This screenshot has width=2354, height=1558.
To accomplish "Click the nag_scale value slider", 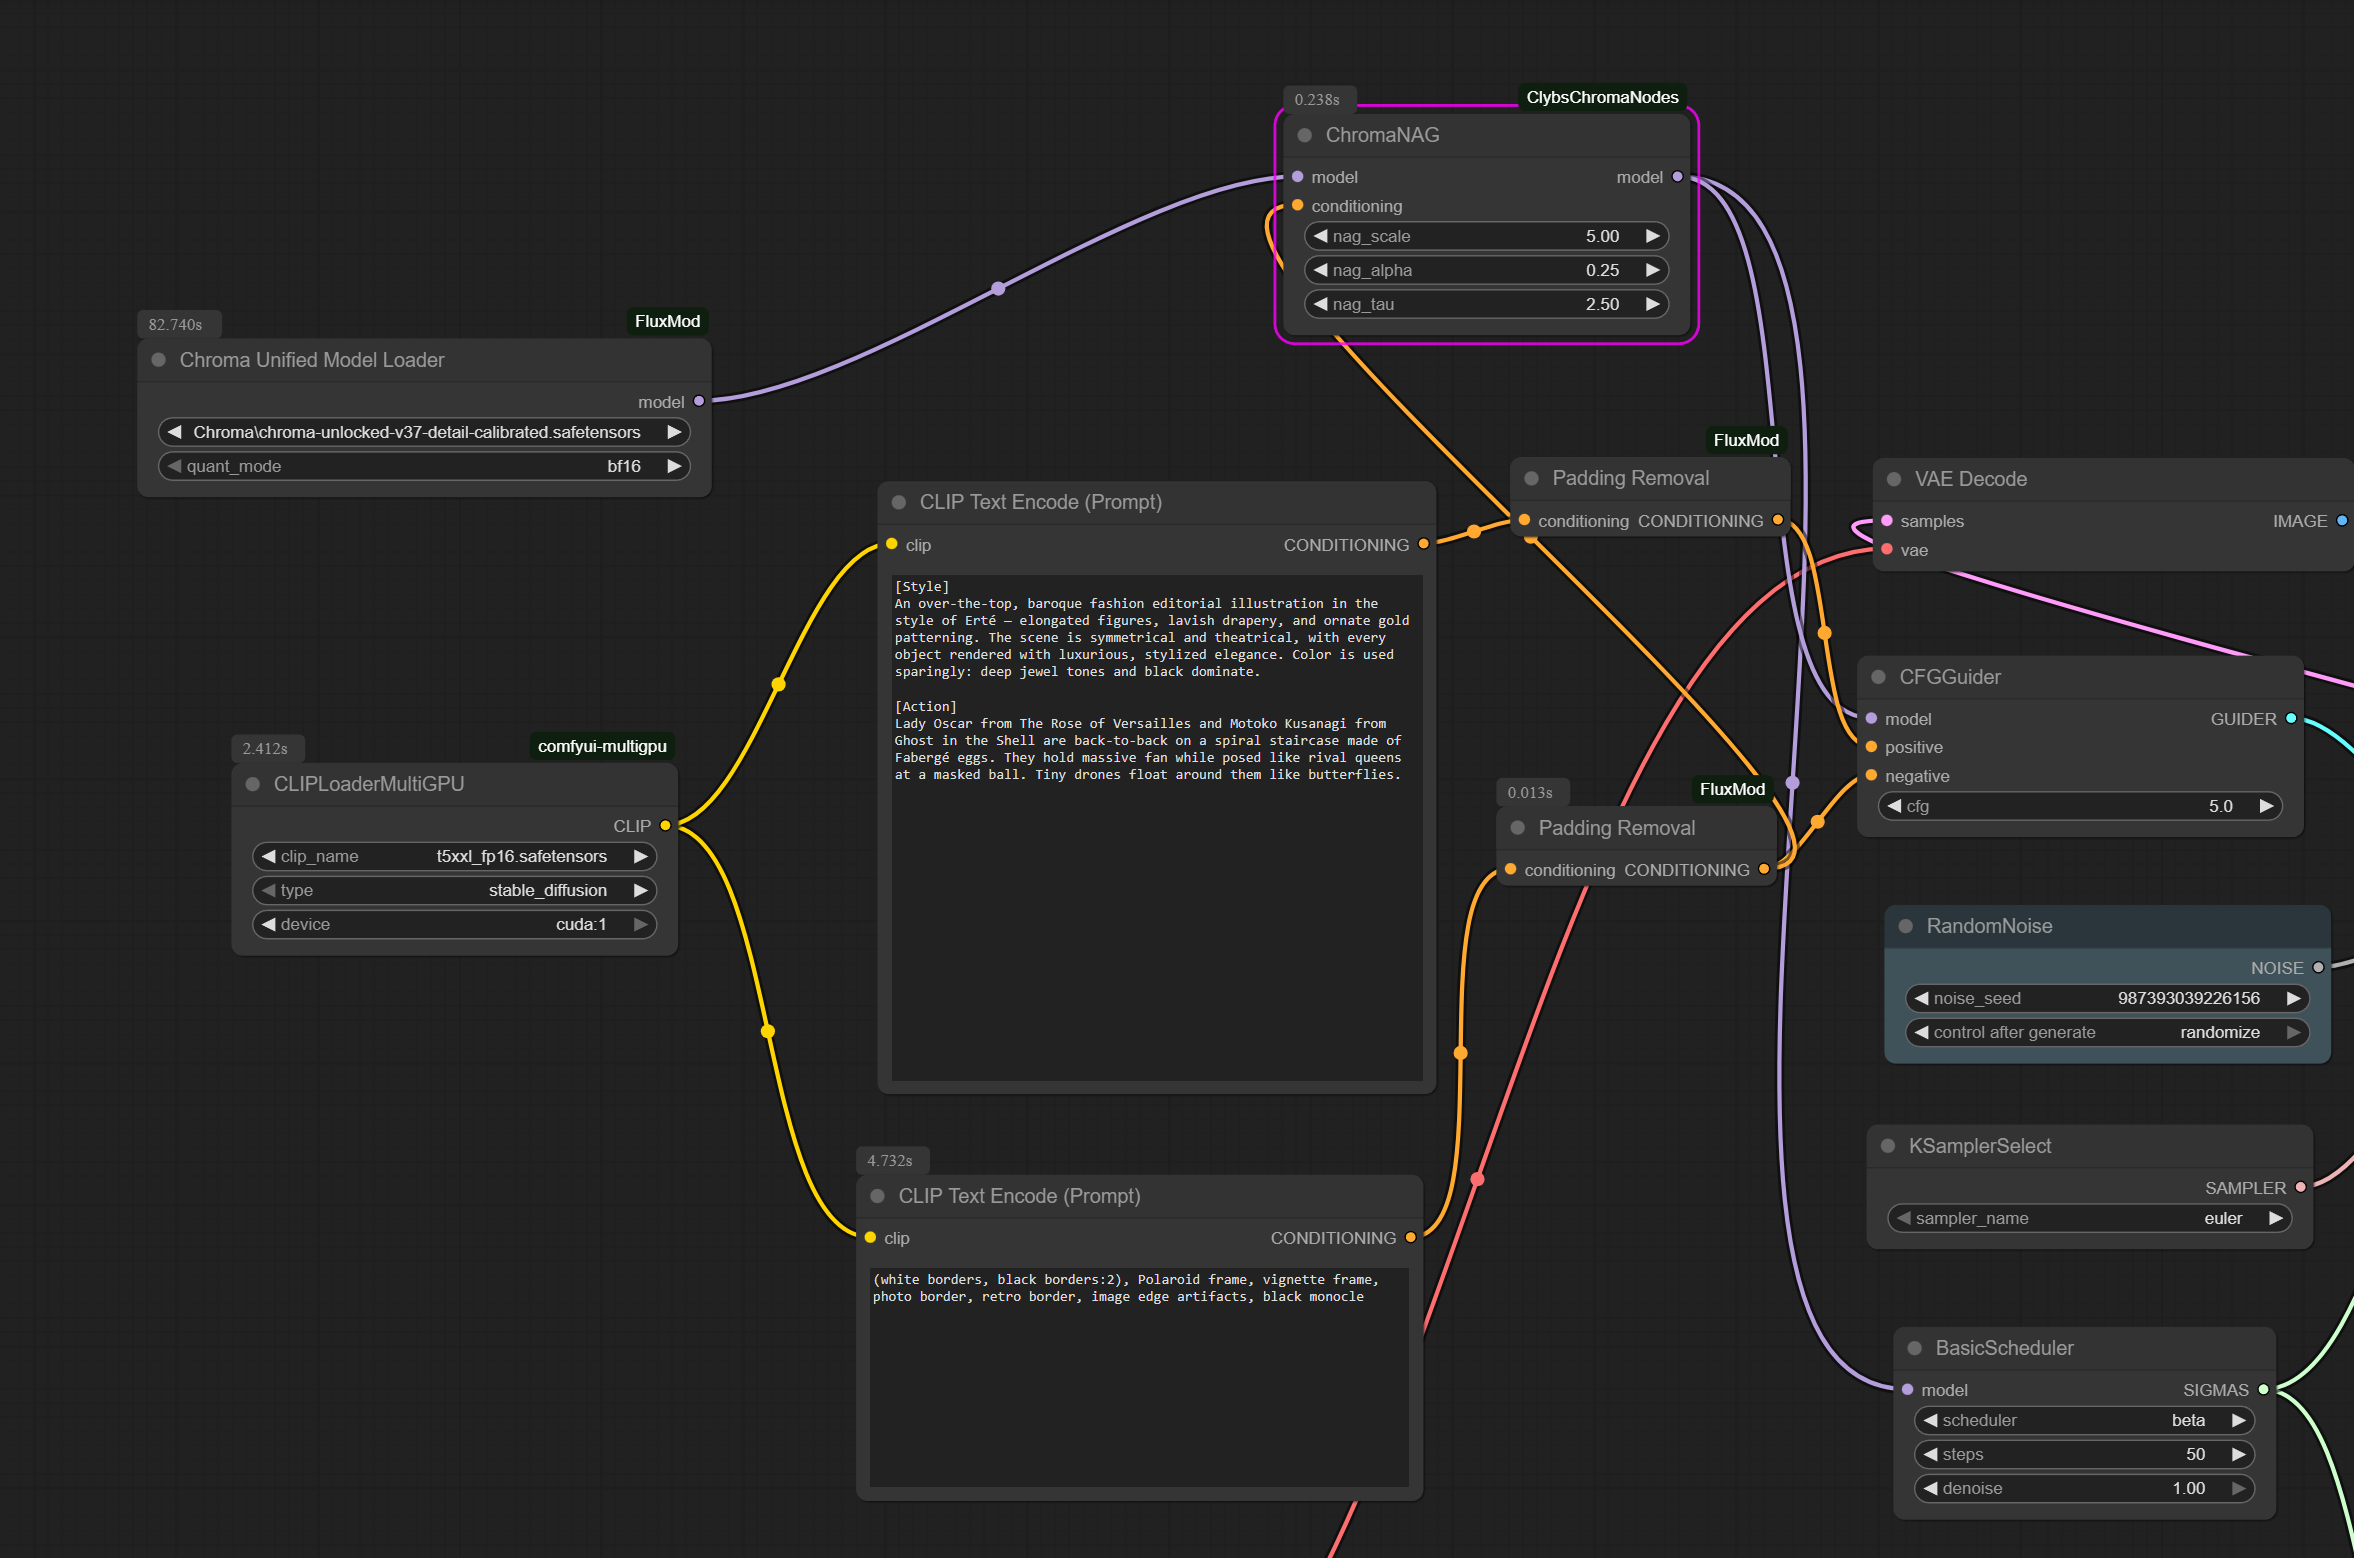I will (1486, 236).
